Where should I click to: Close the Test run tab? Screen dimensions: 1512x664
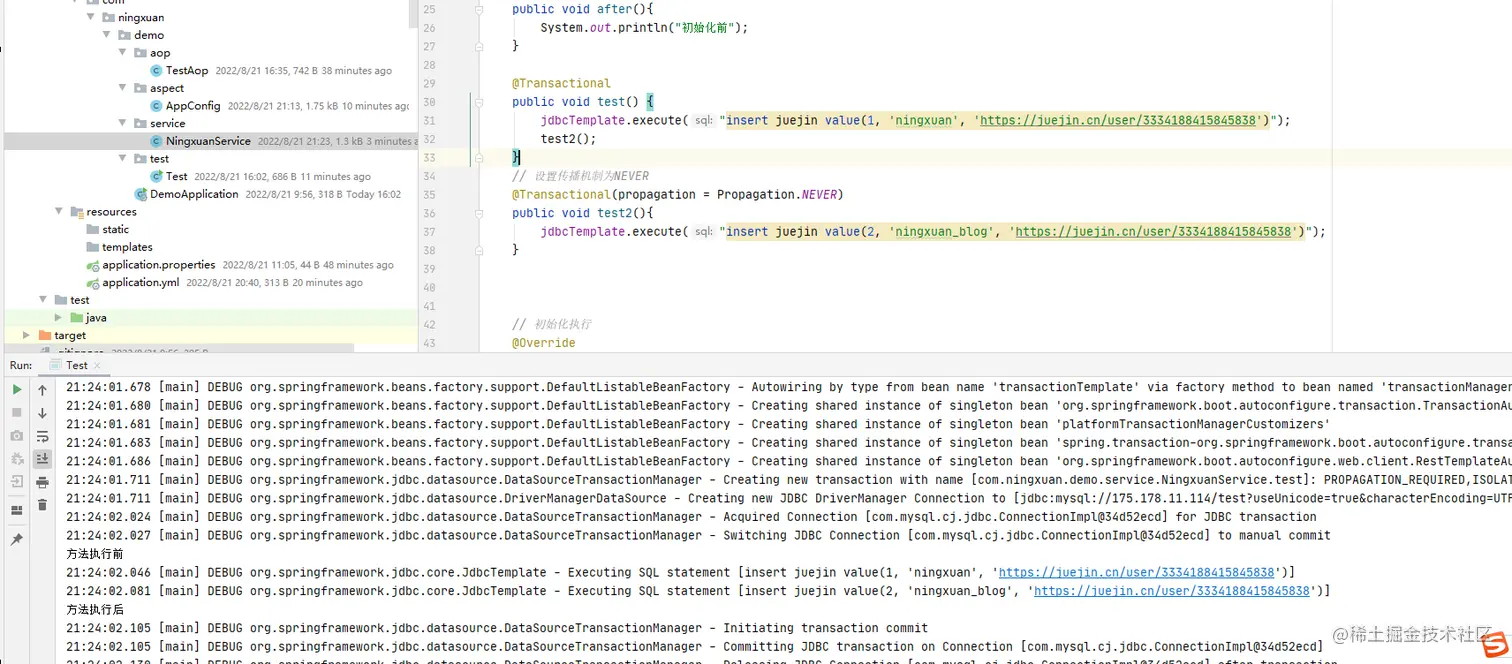coord(98,366)
